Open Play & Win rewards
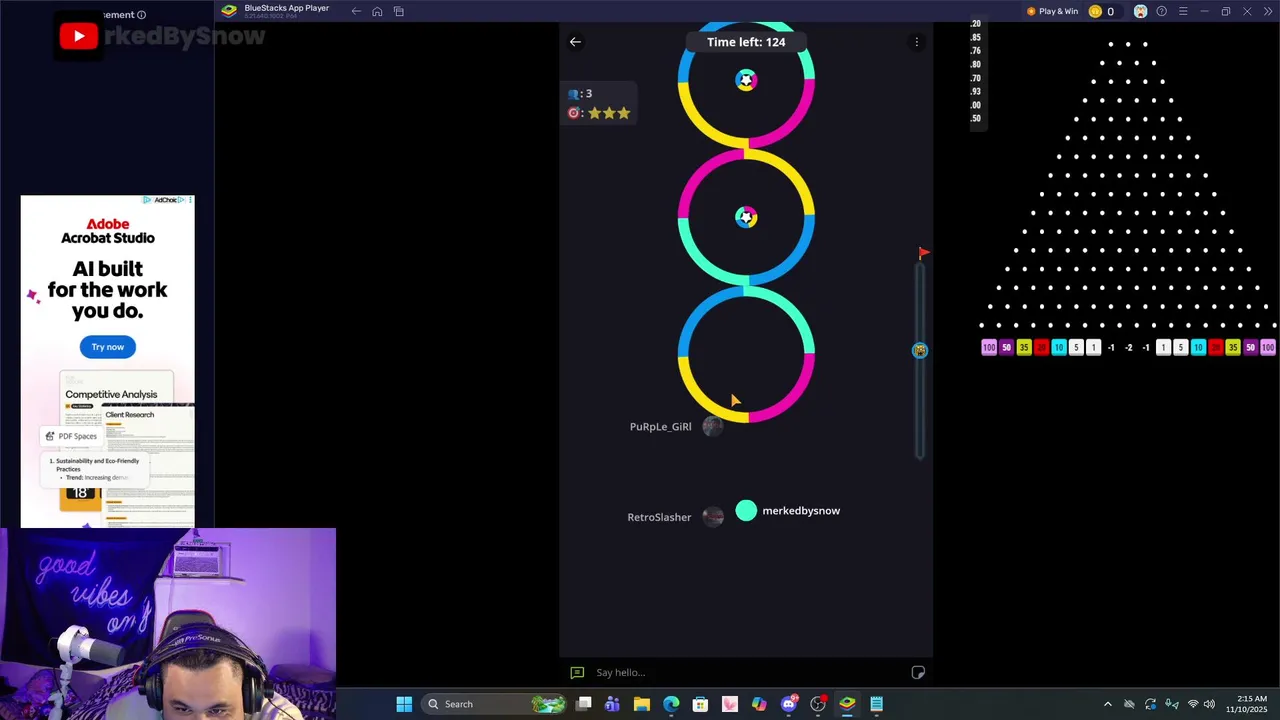 (1052, 11)
